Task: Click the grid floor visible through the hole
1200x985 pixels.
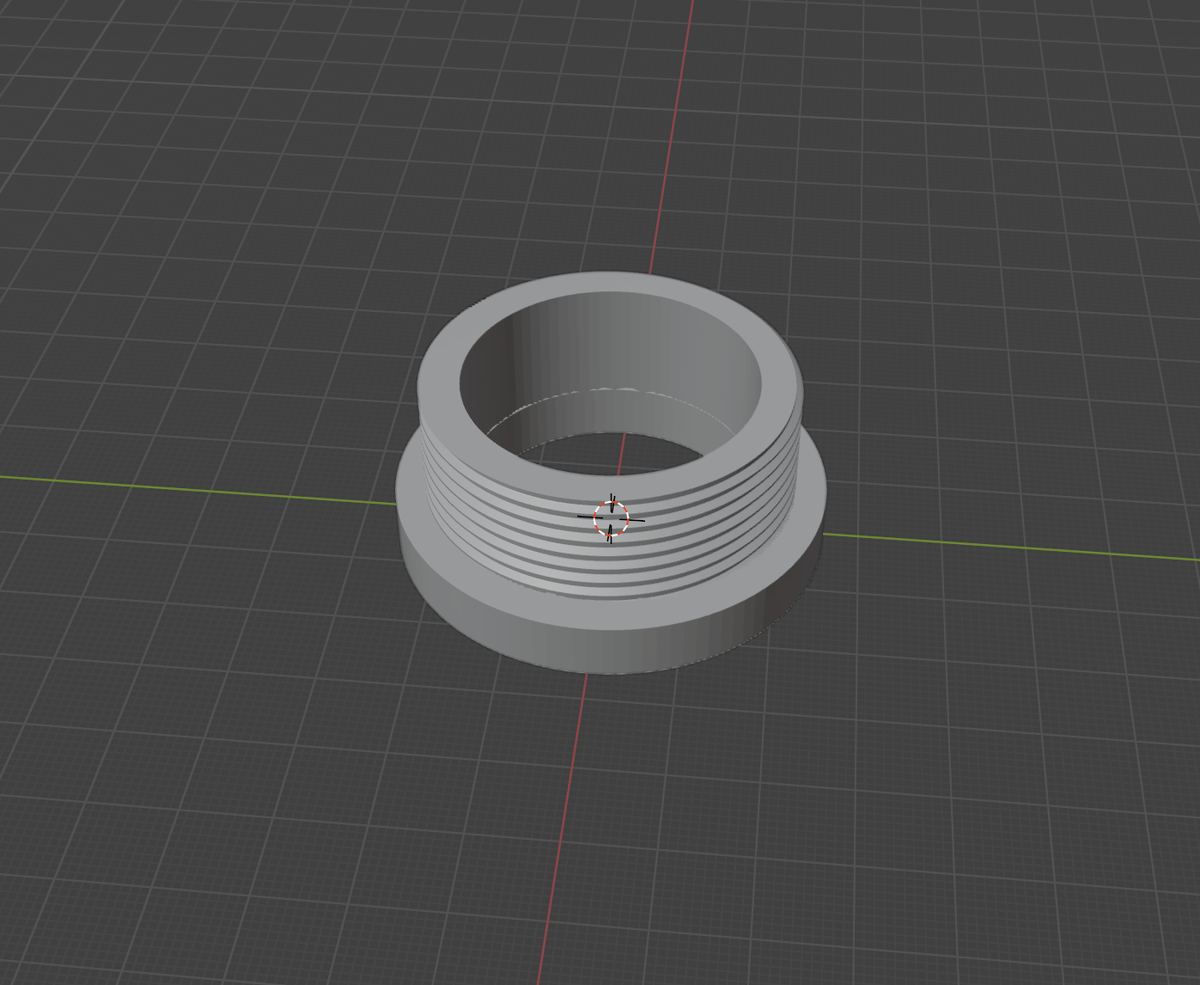Action: point(580,452)
